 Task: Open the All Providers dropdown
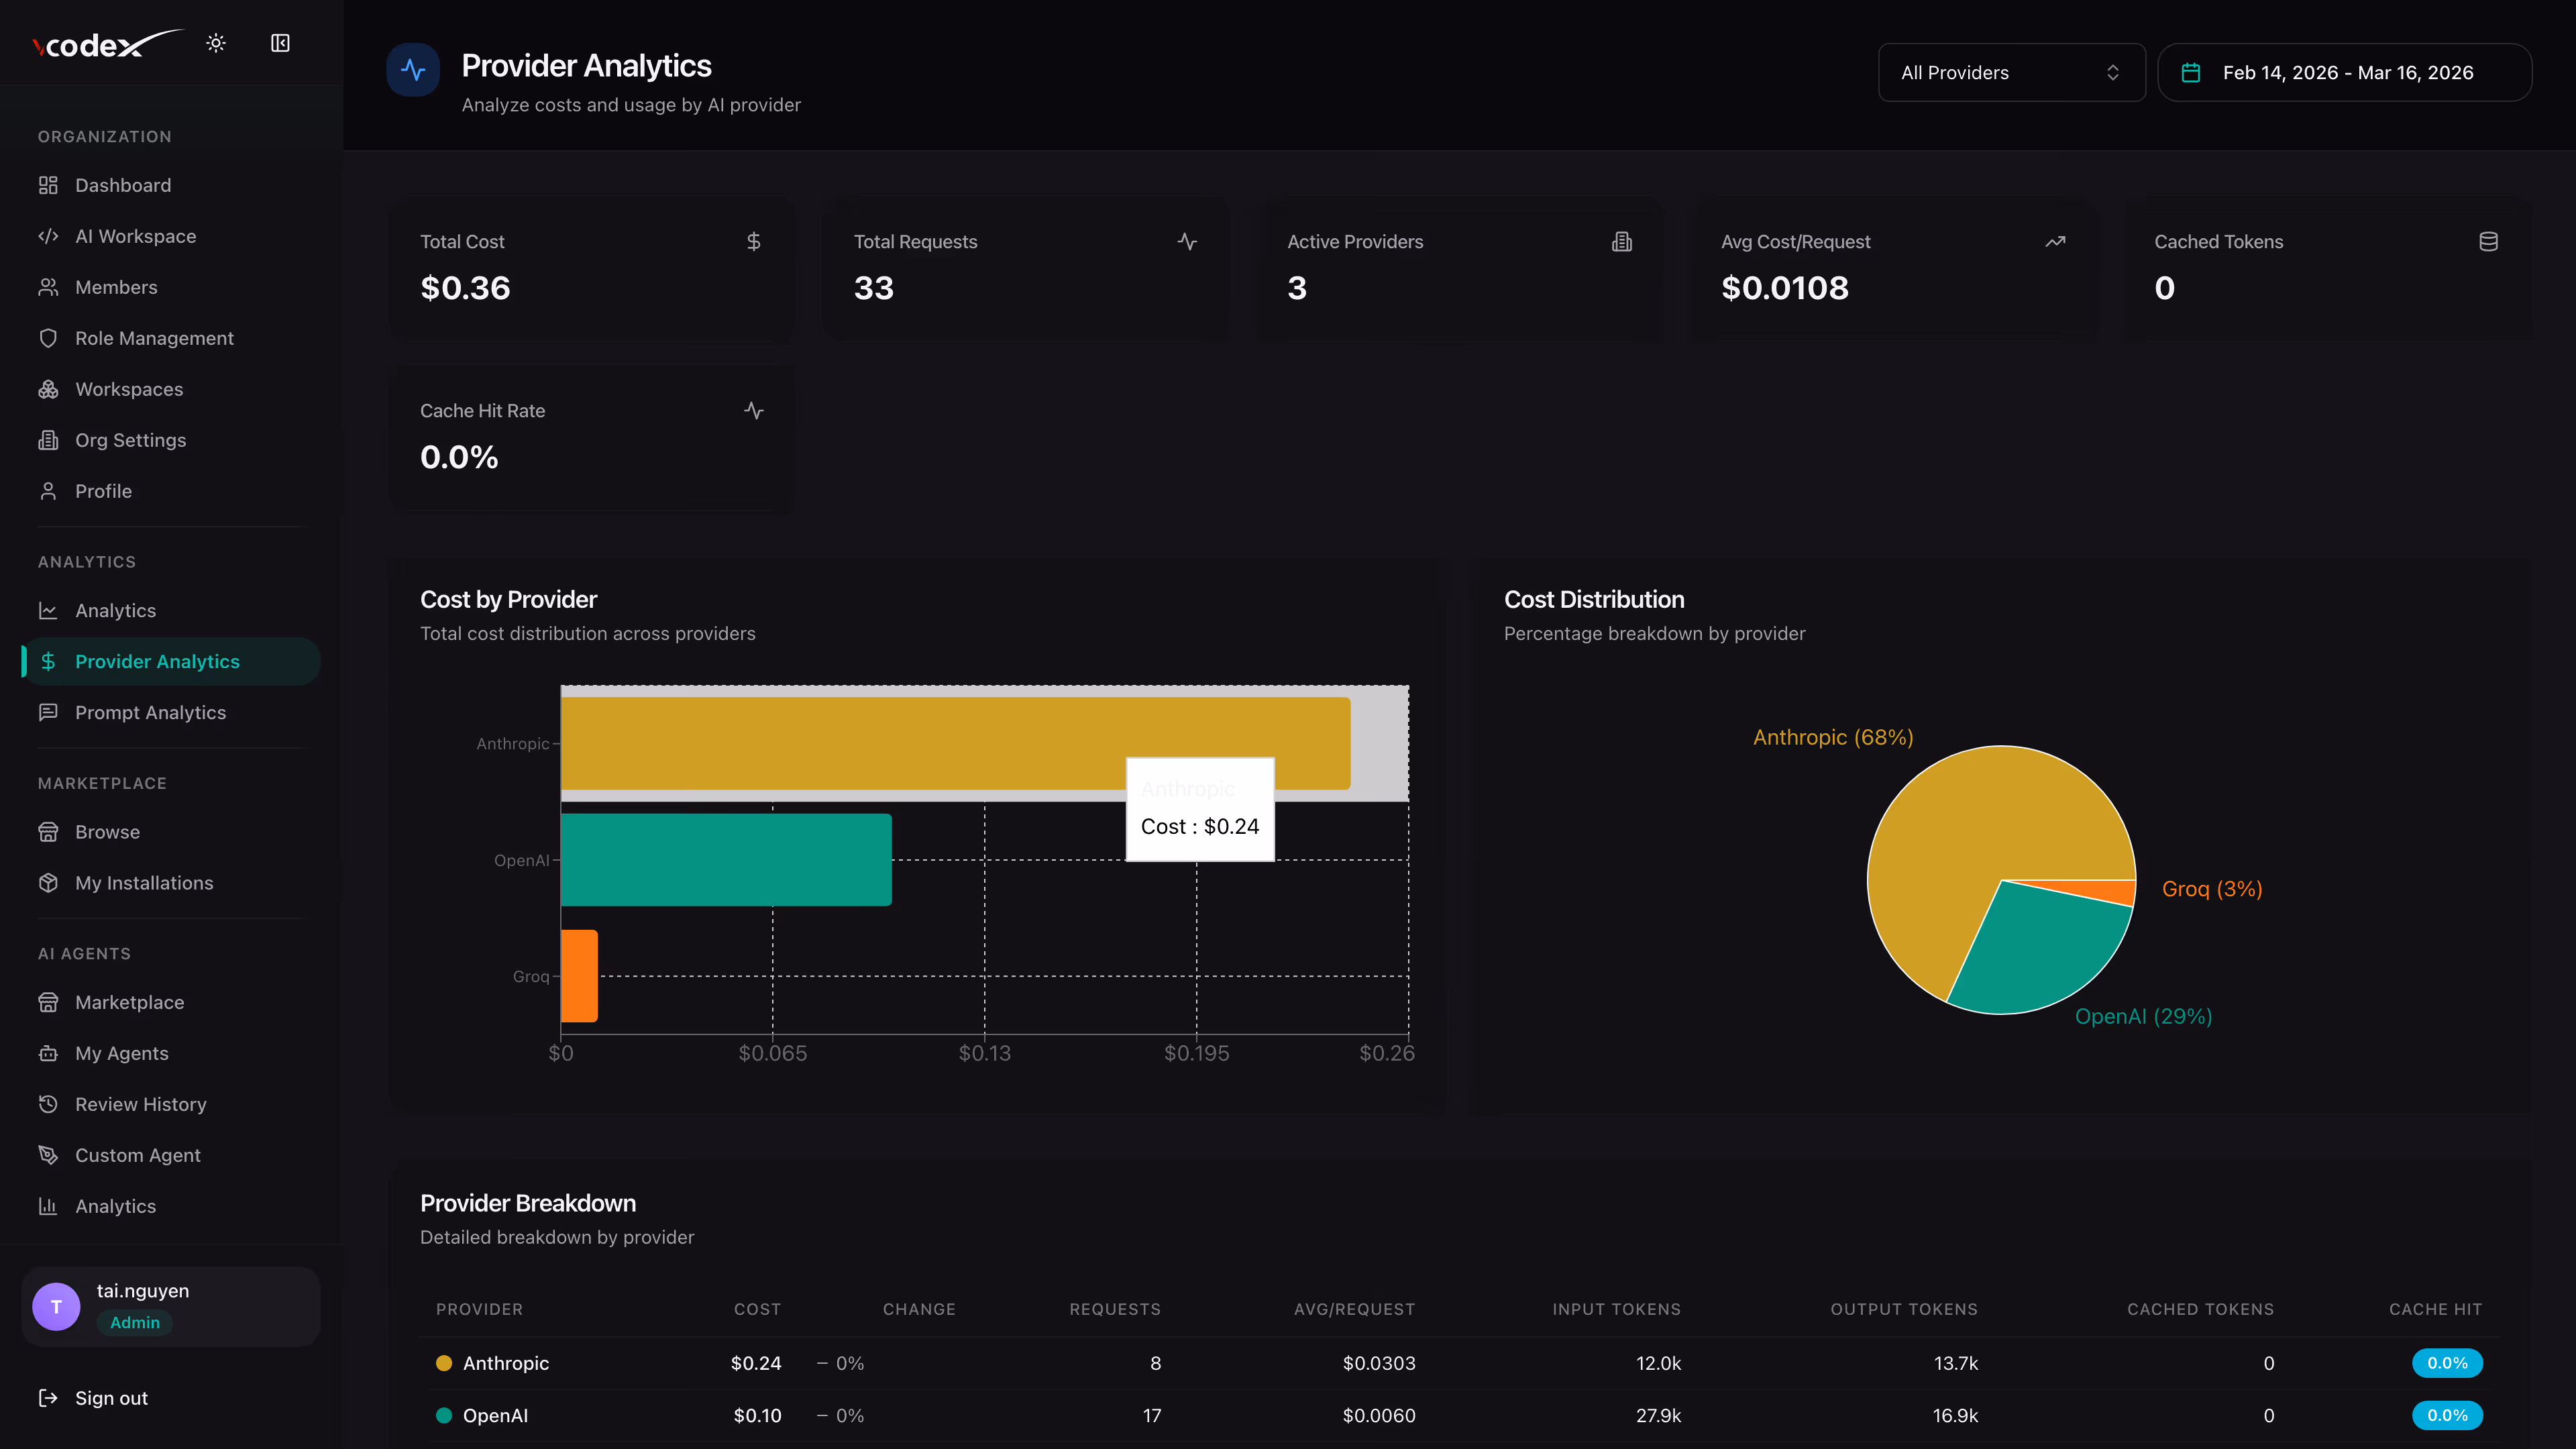[2011, 72]
